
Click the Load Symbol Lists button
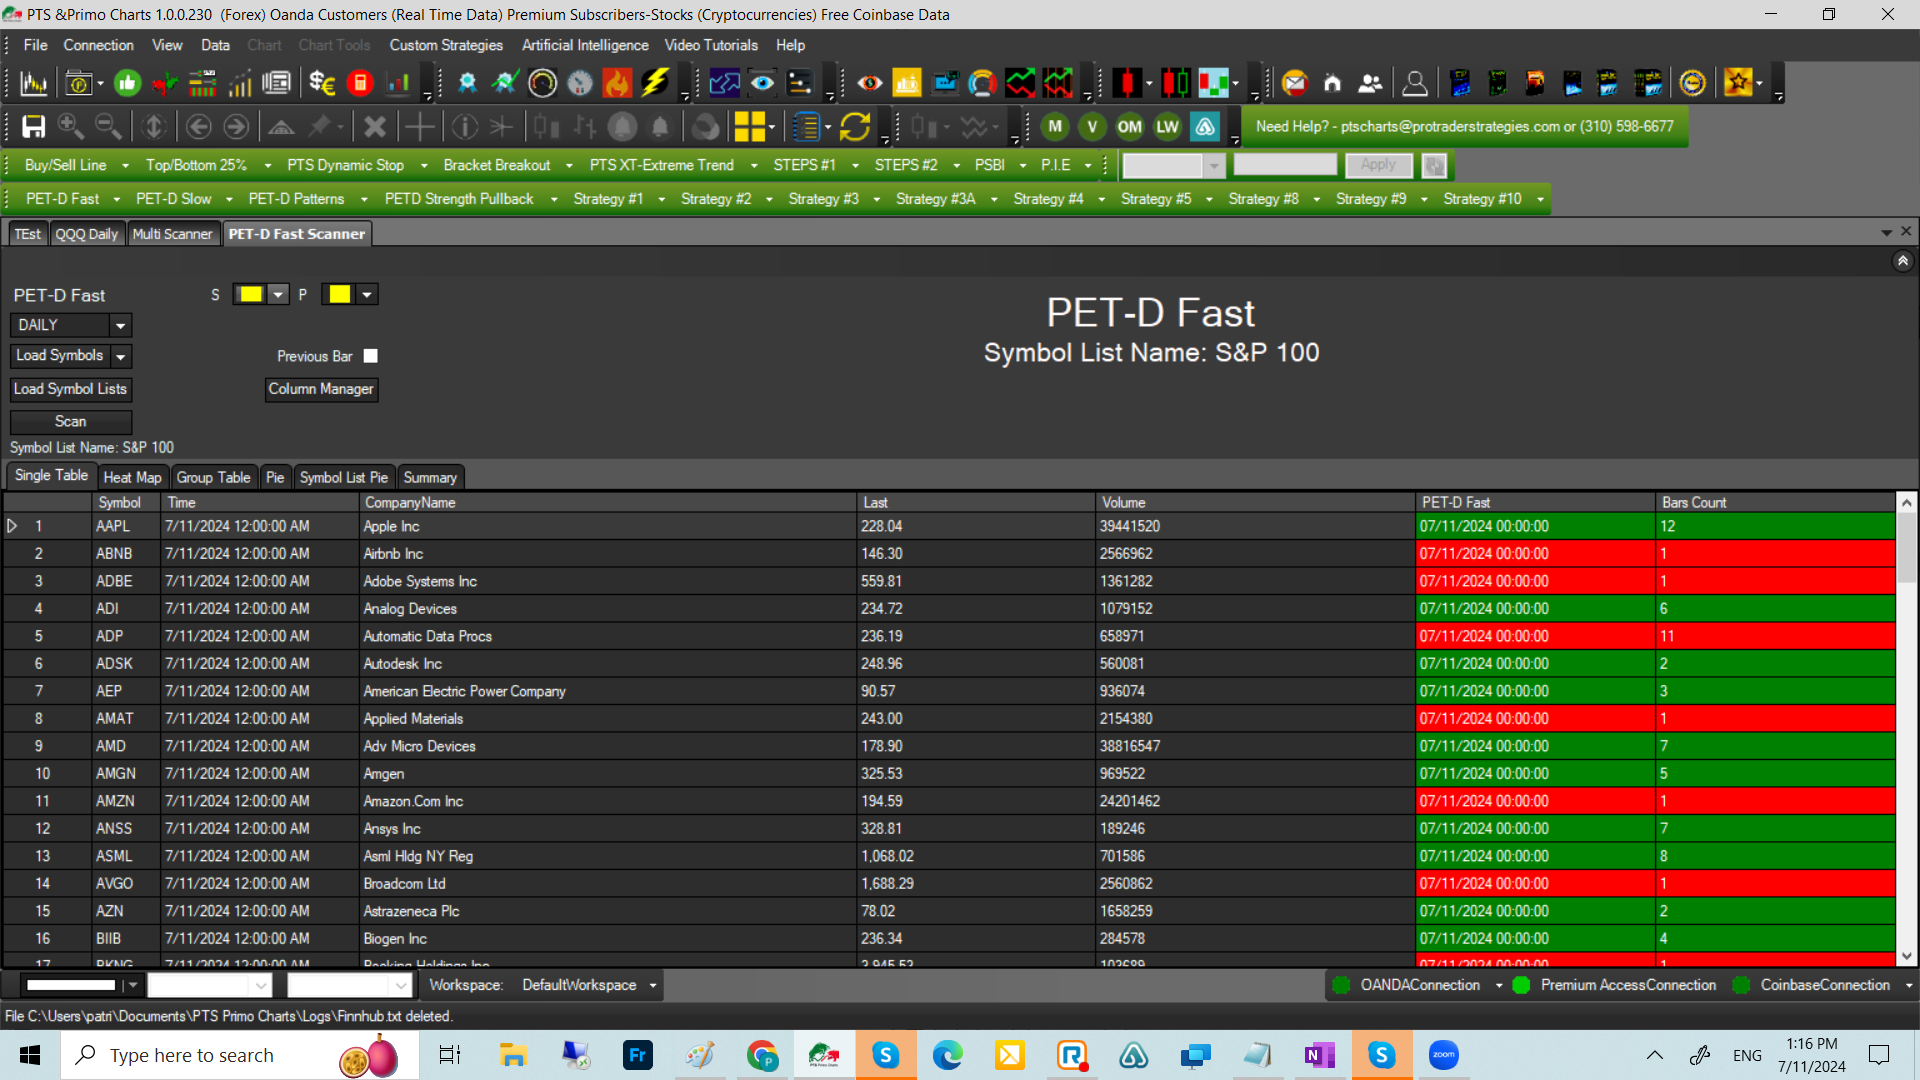70,388
